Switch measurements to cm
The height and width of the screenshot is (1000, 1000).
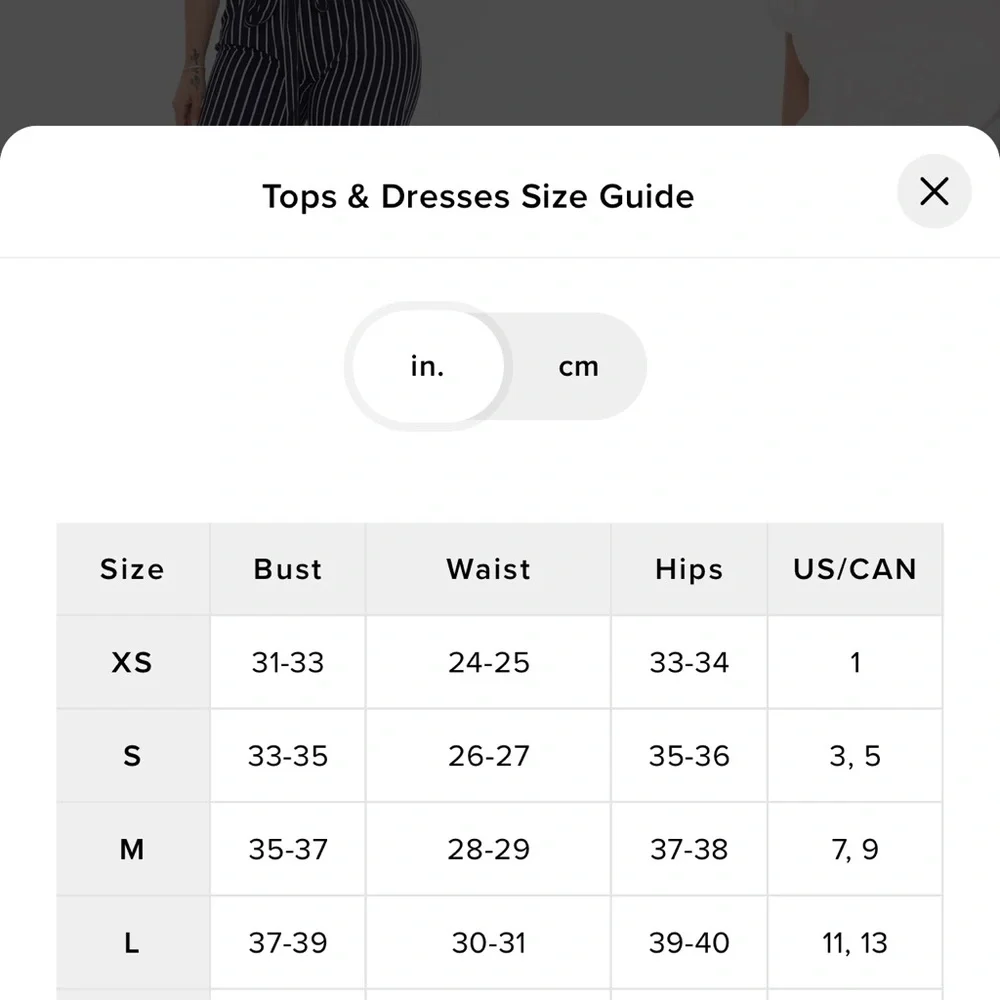coord(578,367)
